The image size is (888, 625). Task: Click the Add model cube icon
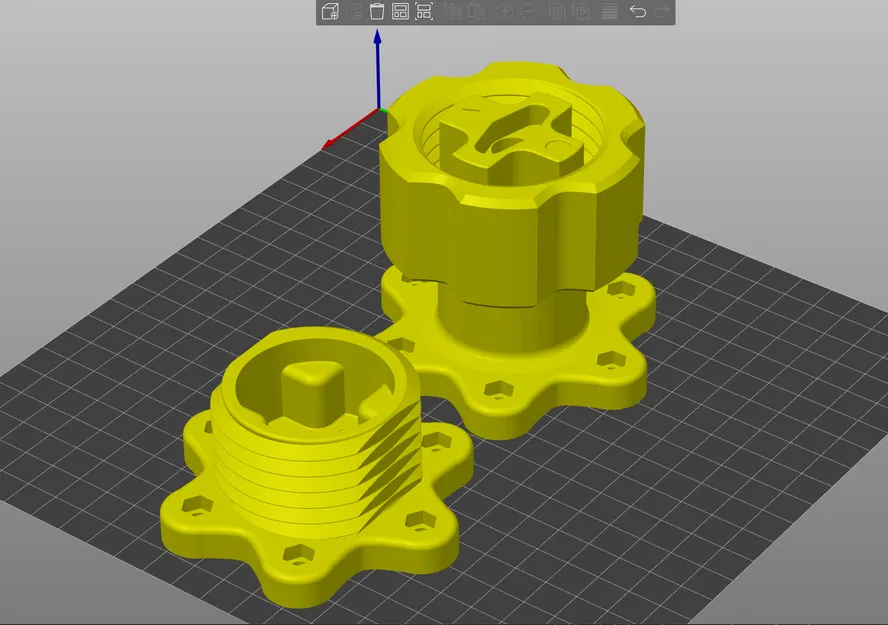[x=330, y=11]
